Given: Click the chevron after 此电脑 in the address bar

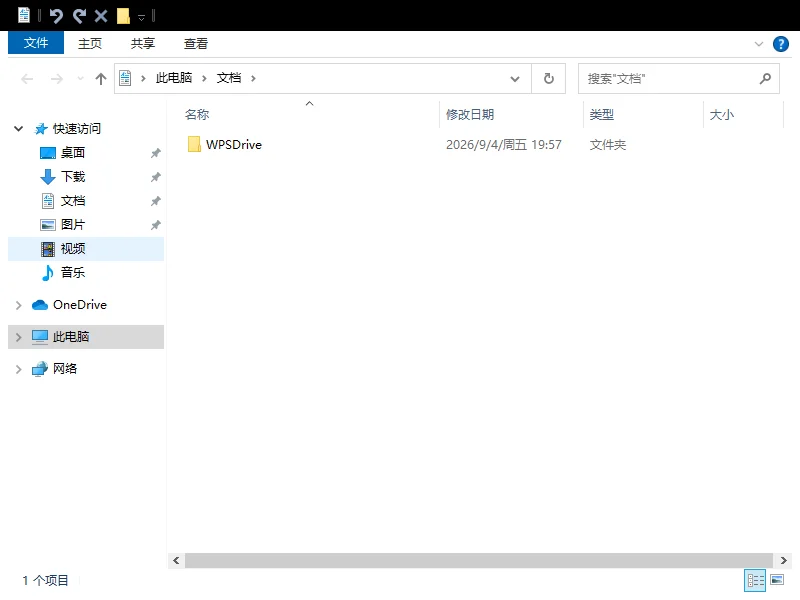Looking at the screenshot, I should (x=204, y=78).
